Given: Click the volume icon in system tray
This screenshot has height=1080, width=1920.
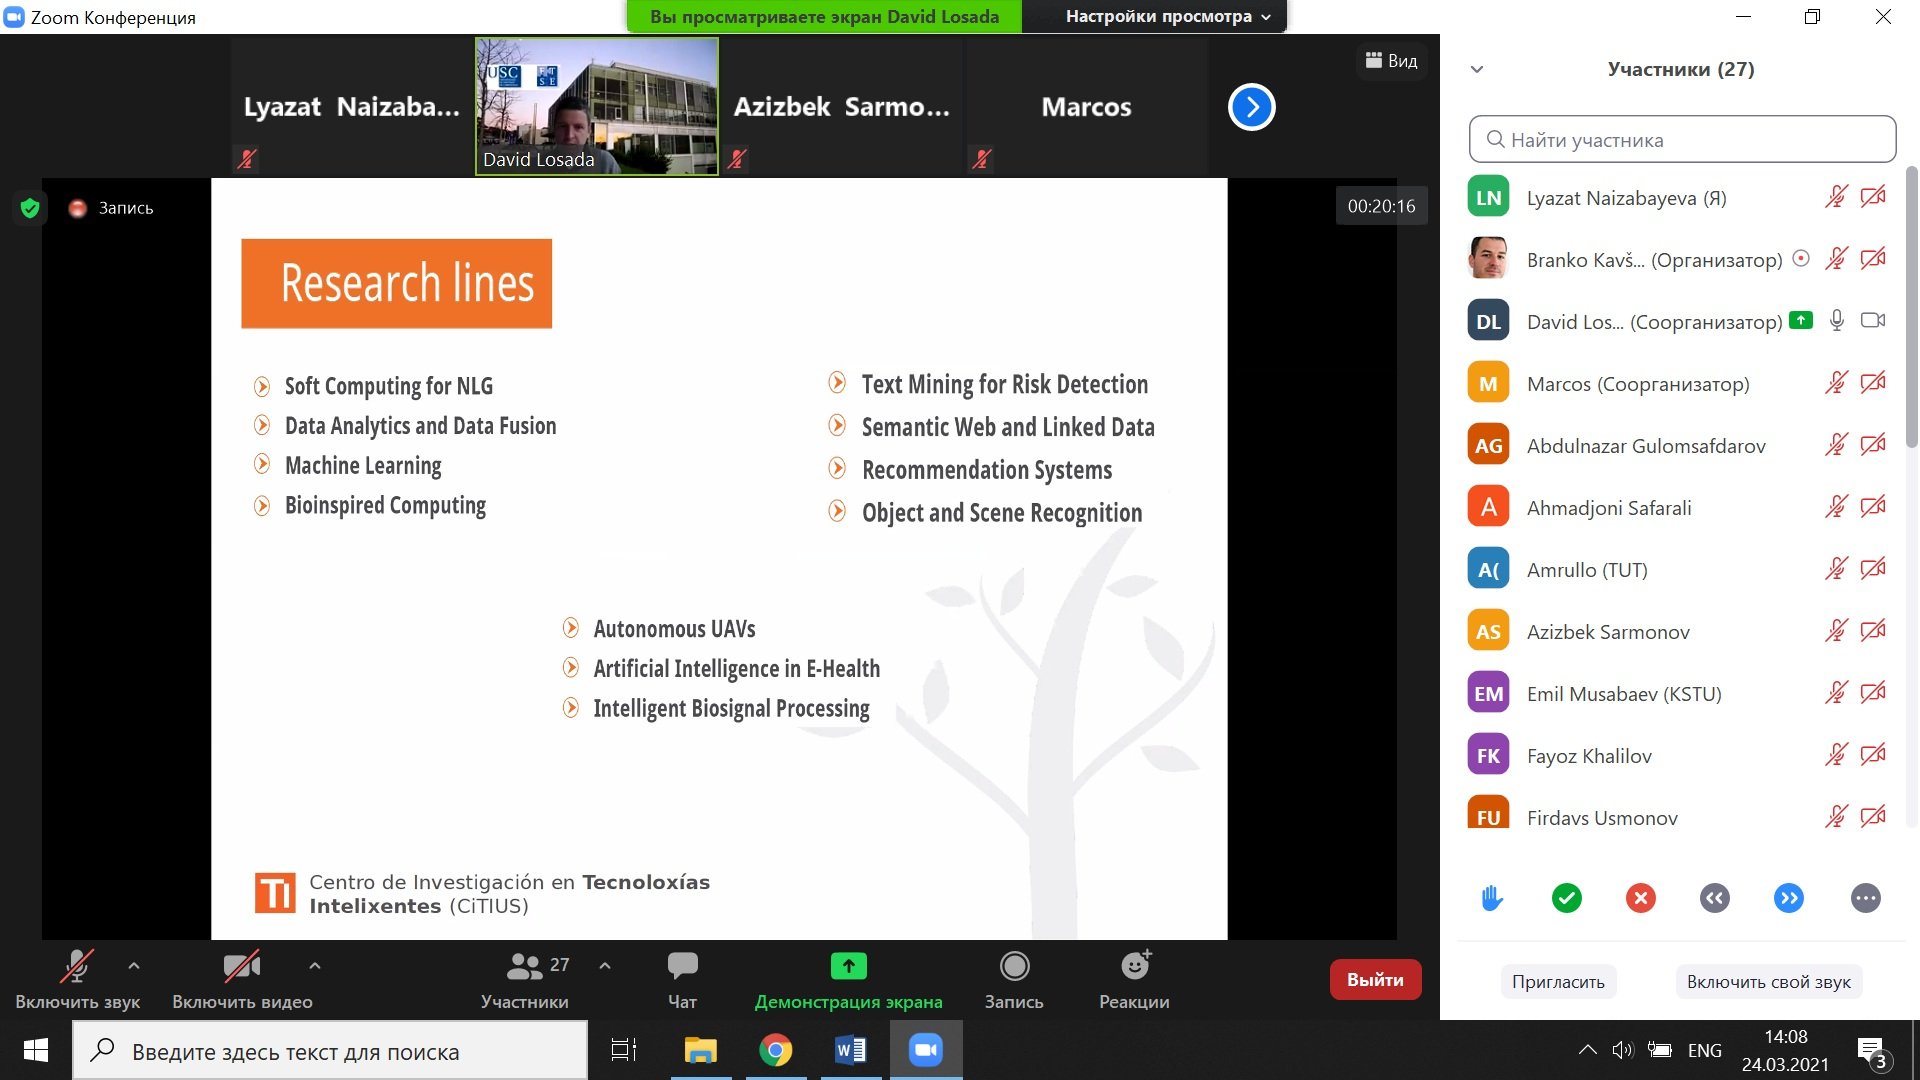Looking at the screenshot, I should [1622, 1050].
